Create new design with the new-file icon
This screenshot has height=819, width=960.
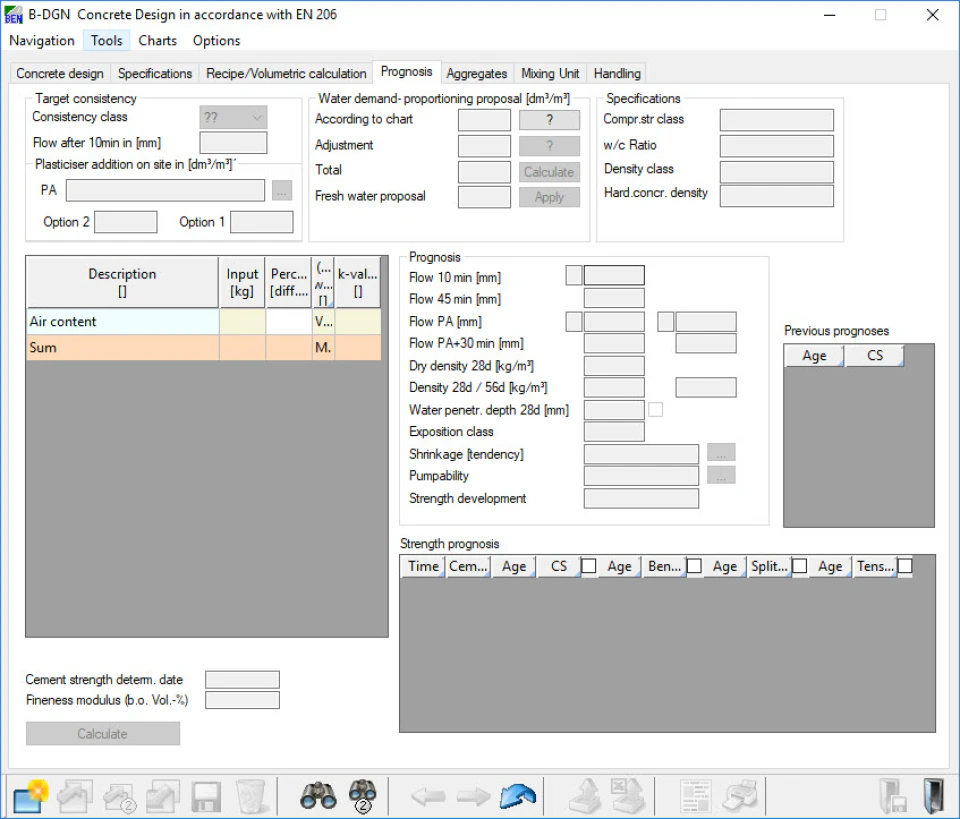coord(30,796)
